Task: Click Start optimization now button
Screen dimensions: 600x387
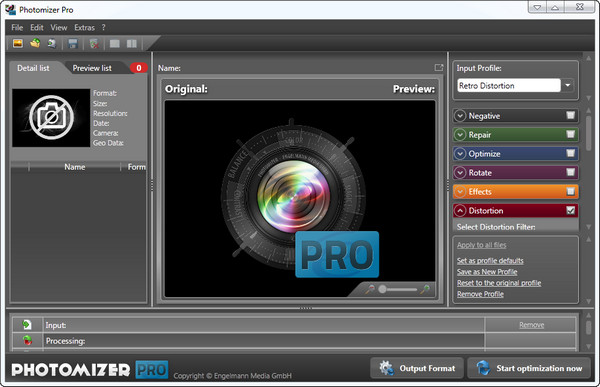Action: (529, 368)
